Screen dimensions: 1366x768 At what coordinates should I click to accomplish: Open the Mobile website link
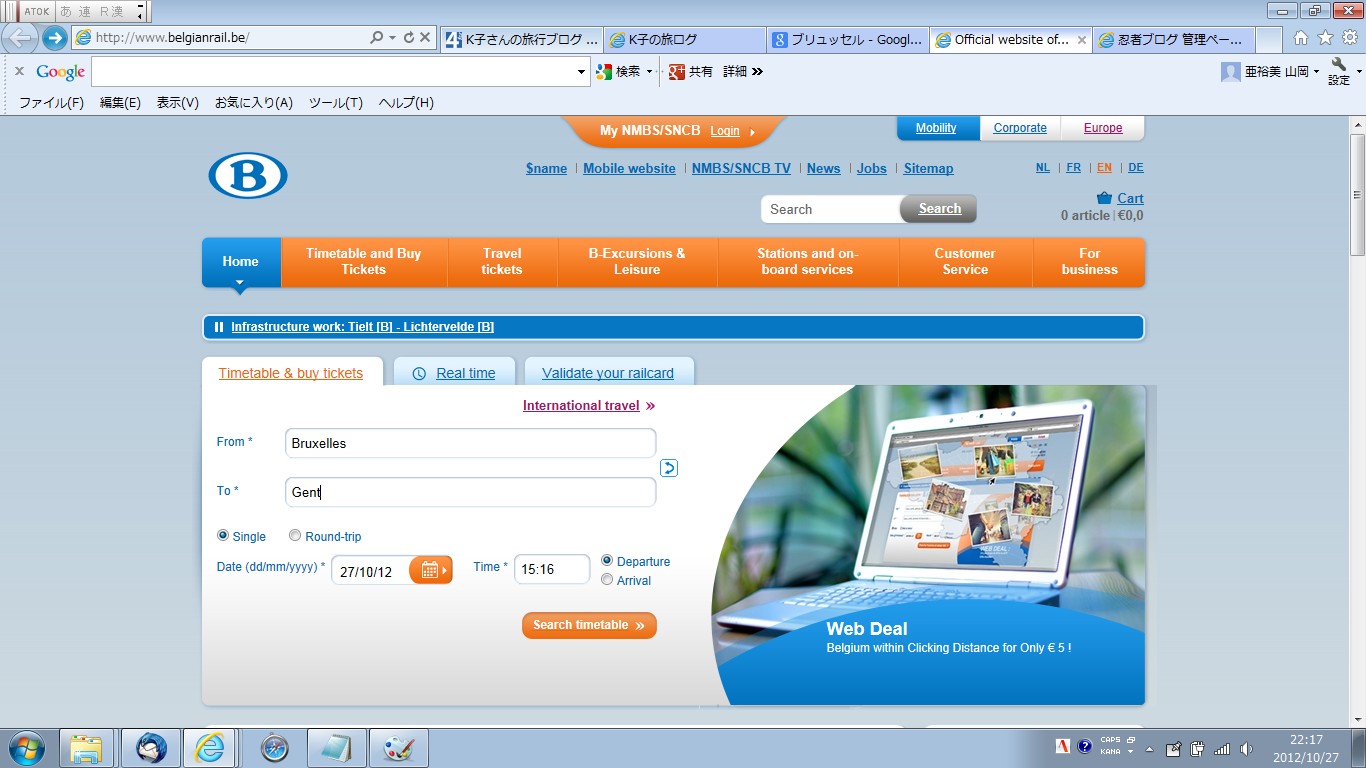(629, 168)
